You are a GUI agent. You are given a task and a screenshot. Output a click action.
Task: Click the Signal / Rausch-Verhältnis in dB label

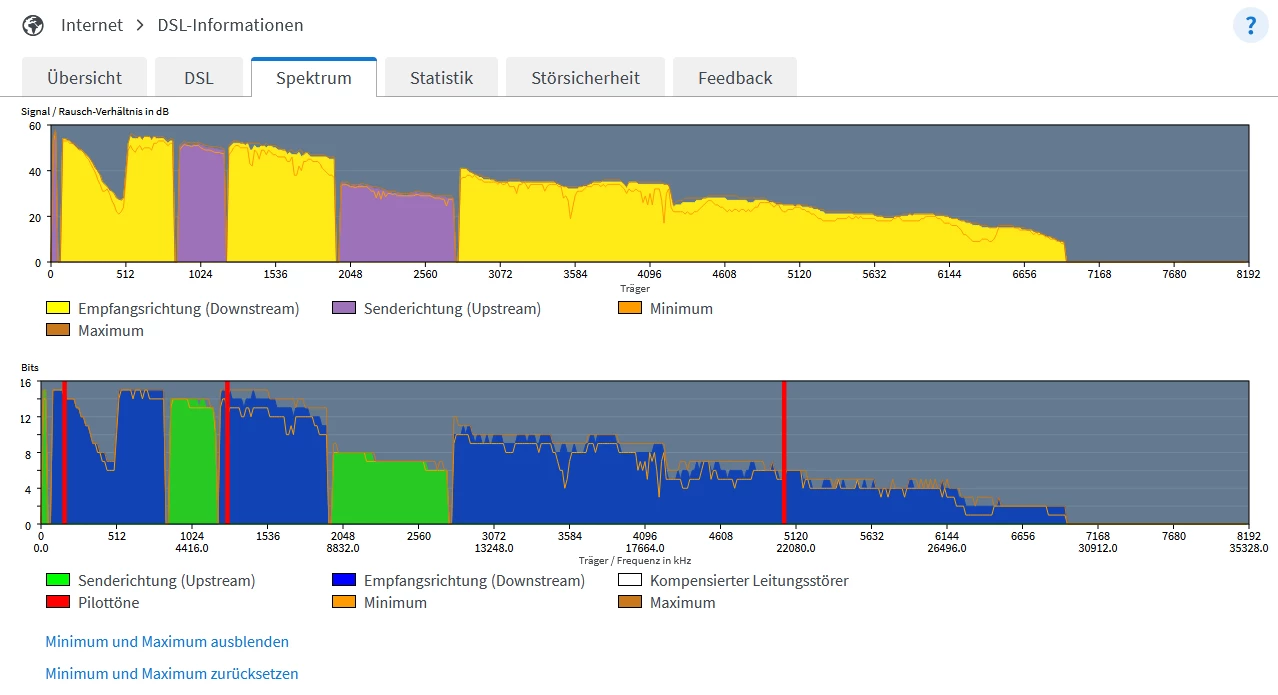click(x=95, y=111)
